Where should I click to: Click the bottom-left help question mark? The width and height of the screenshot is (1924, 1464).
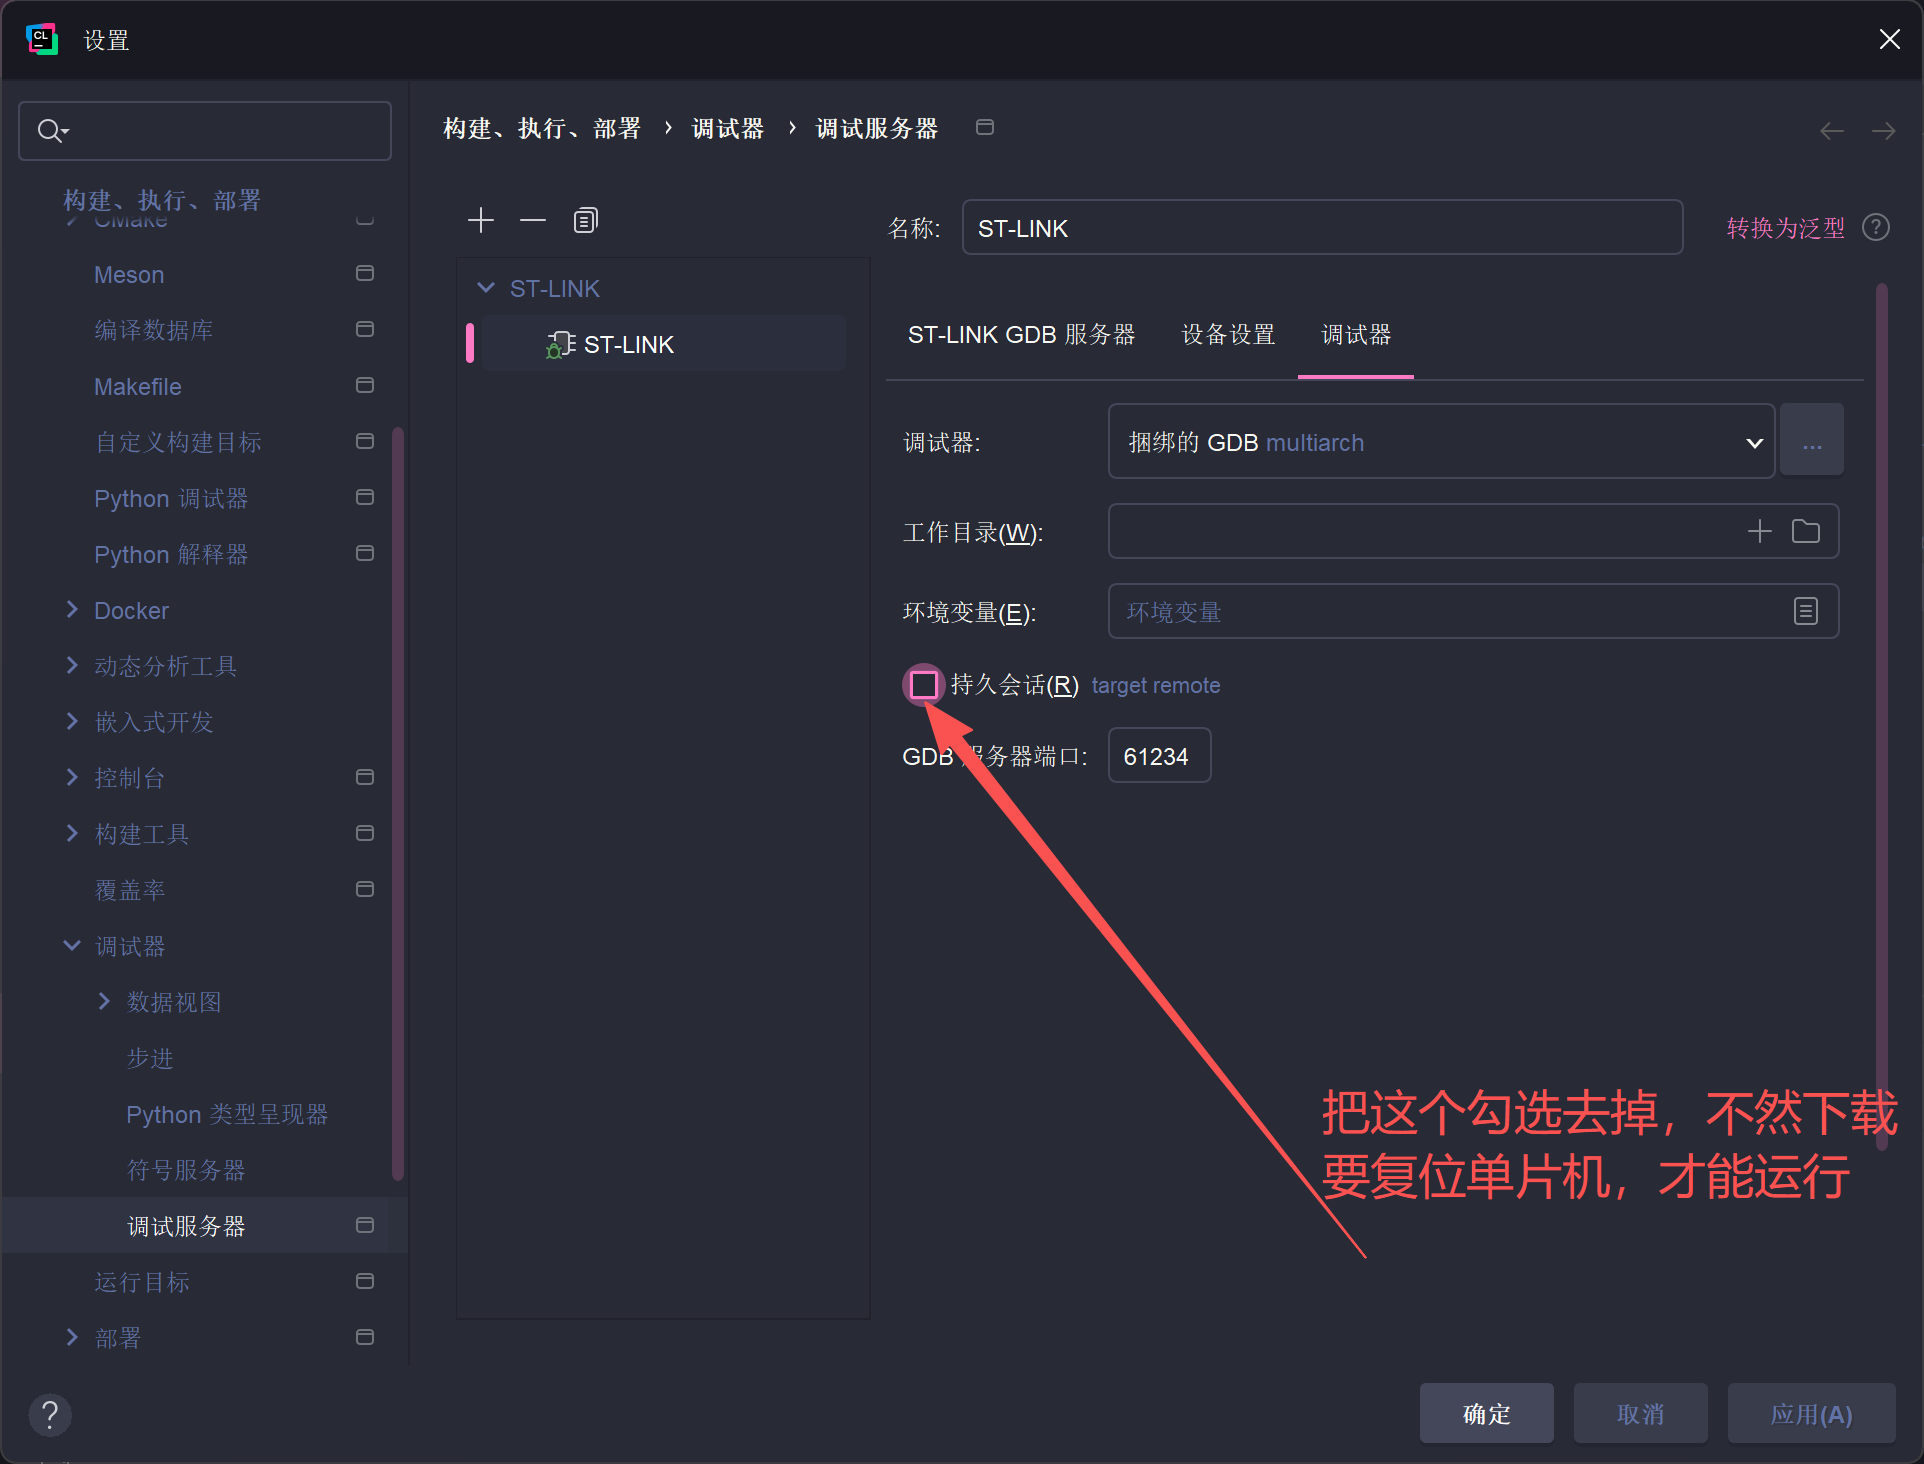50,1414
